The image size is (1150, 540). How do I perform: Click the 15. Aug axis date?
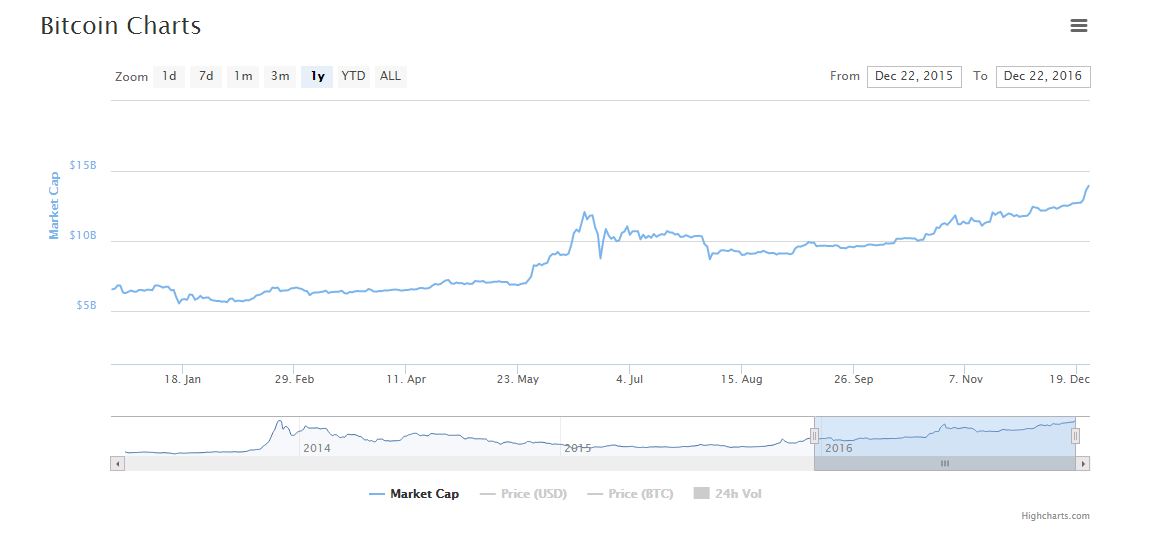tap(741, 379)
